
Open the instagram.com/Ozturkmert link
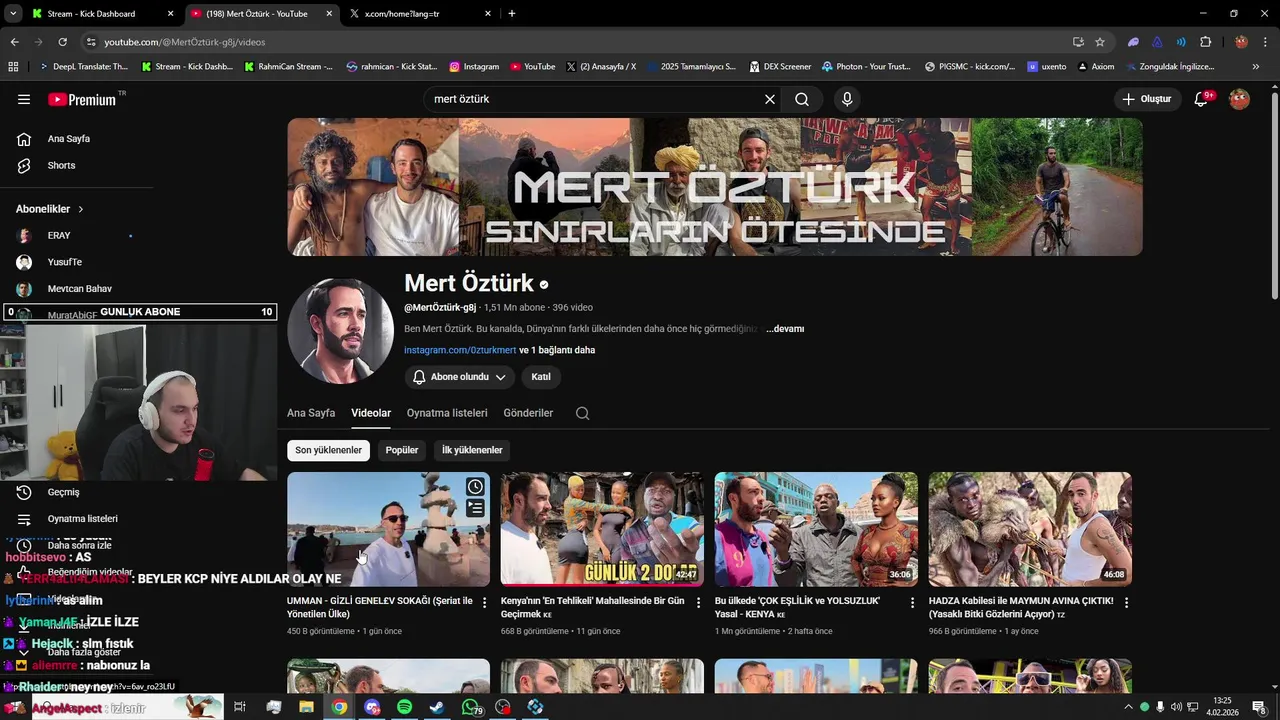coord(460,351)
